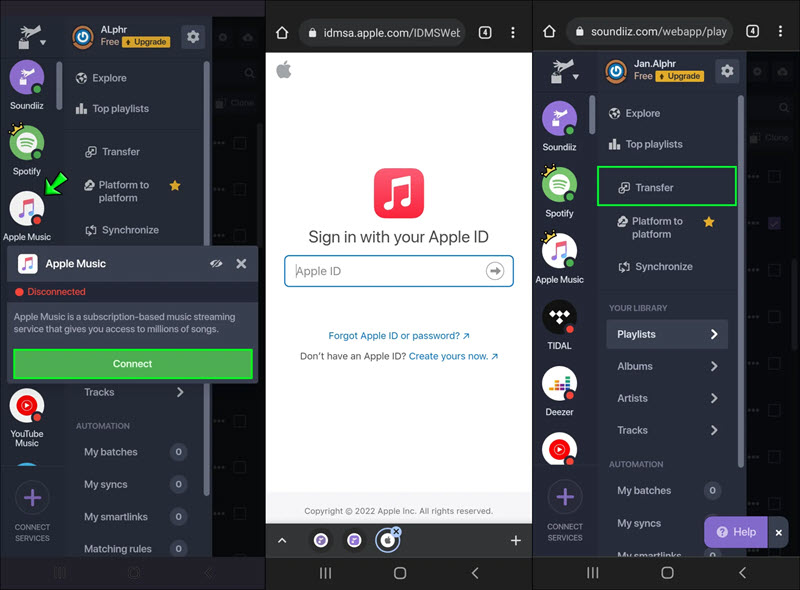Tap soundiiz.com address bar
The width and height of the screenshot is (800, 590).
pyautogui.click(x=649, y=32)
